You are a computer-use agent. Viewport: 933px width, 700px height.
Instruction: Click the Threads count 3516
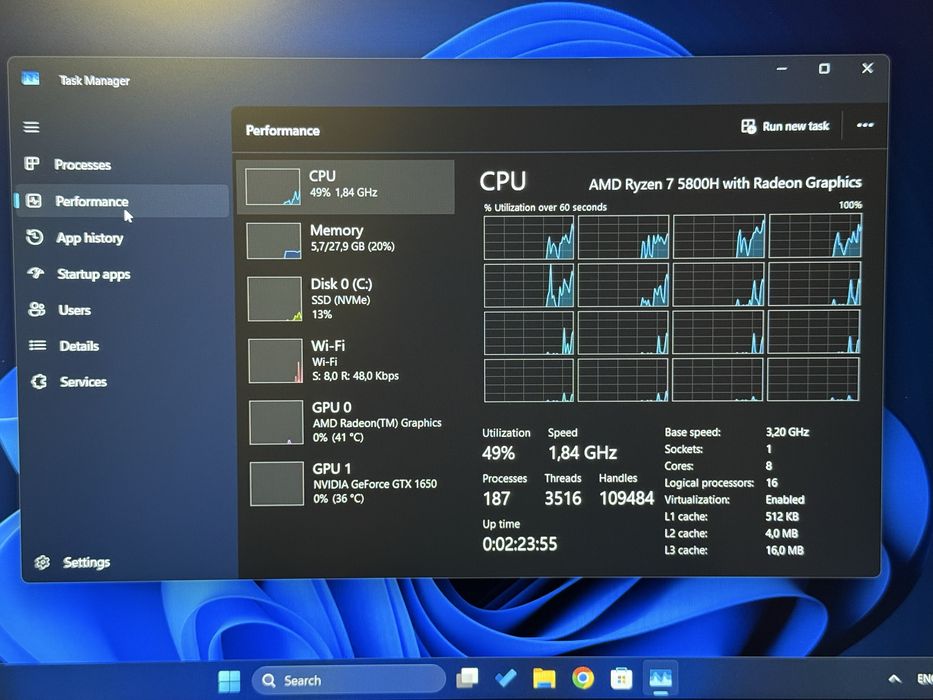coord(563,498)
